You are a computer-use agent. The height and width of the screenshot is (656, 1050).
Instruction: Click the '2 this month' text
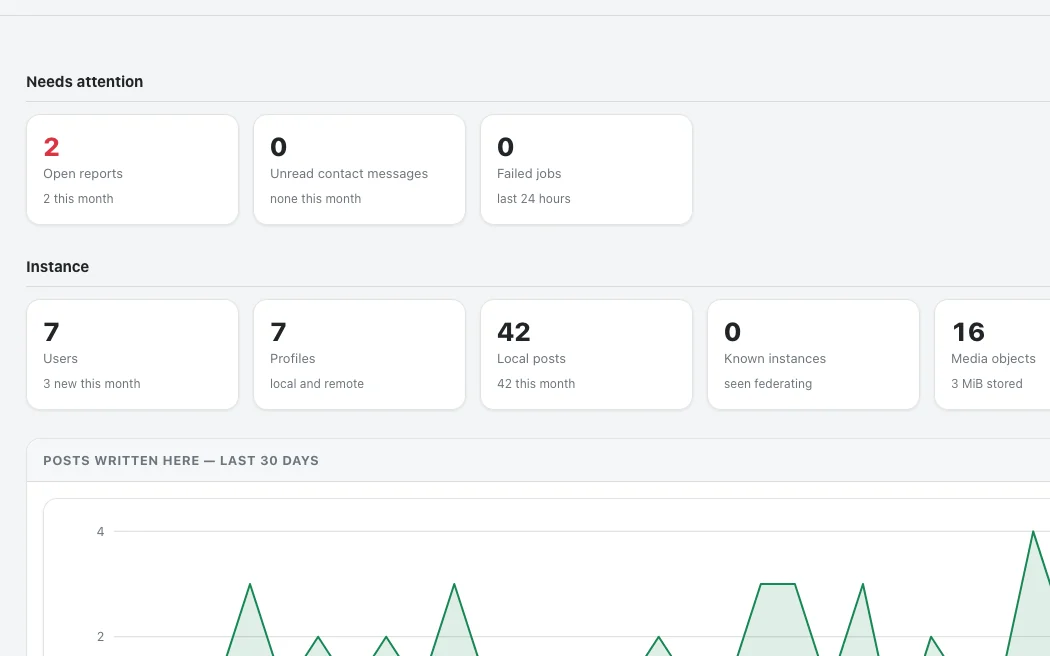pos(78,199)
